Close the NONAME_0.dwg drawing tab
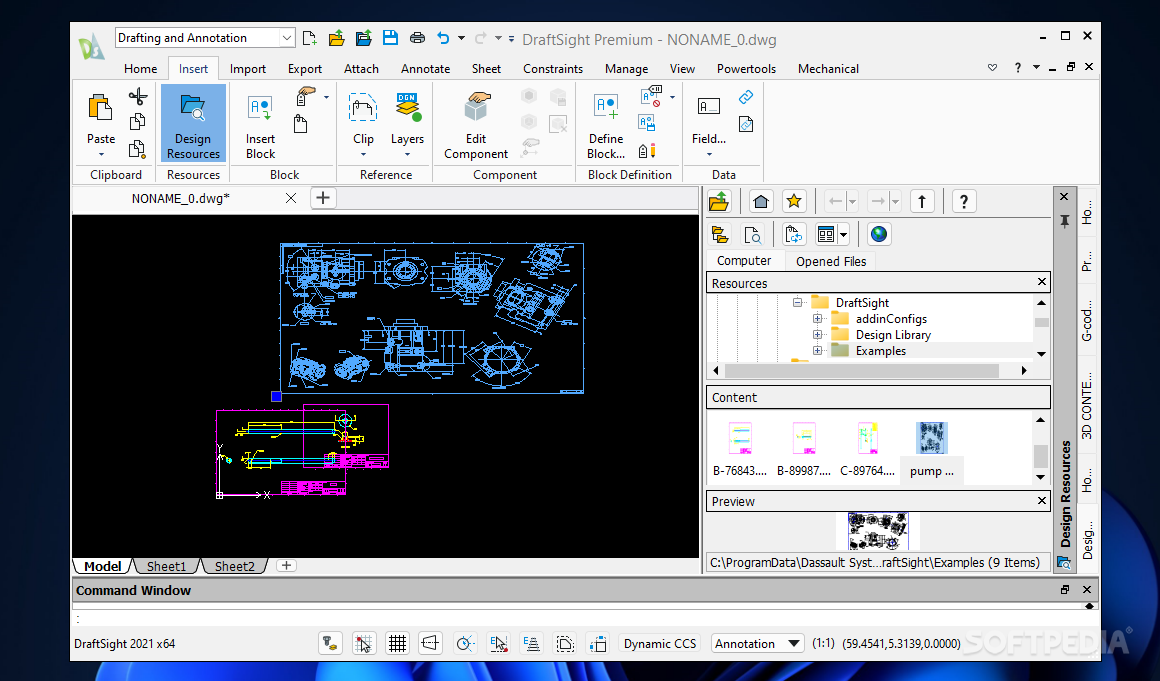Image resolution: width=1160 pixels, height=681 pixels. [291, 198]
